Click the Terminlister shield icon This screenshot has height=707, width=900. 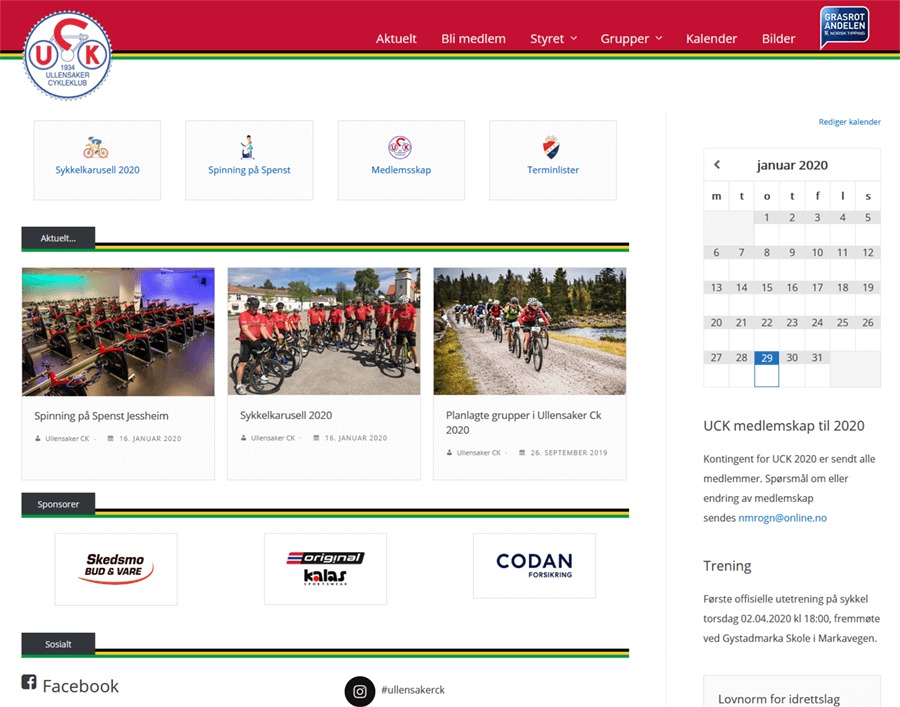click(x=551, y=147)
